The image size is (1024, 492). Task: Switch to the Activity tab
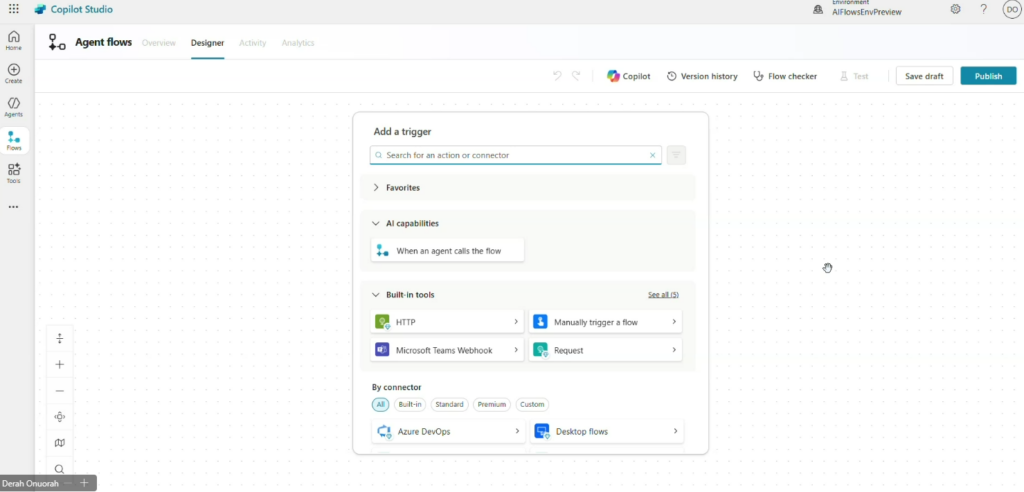click(252, 43)
